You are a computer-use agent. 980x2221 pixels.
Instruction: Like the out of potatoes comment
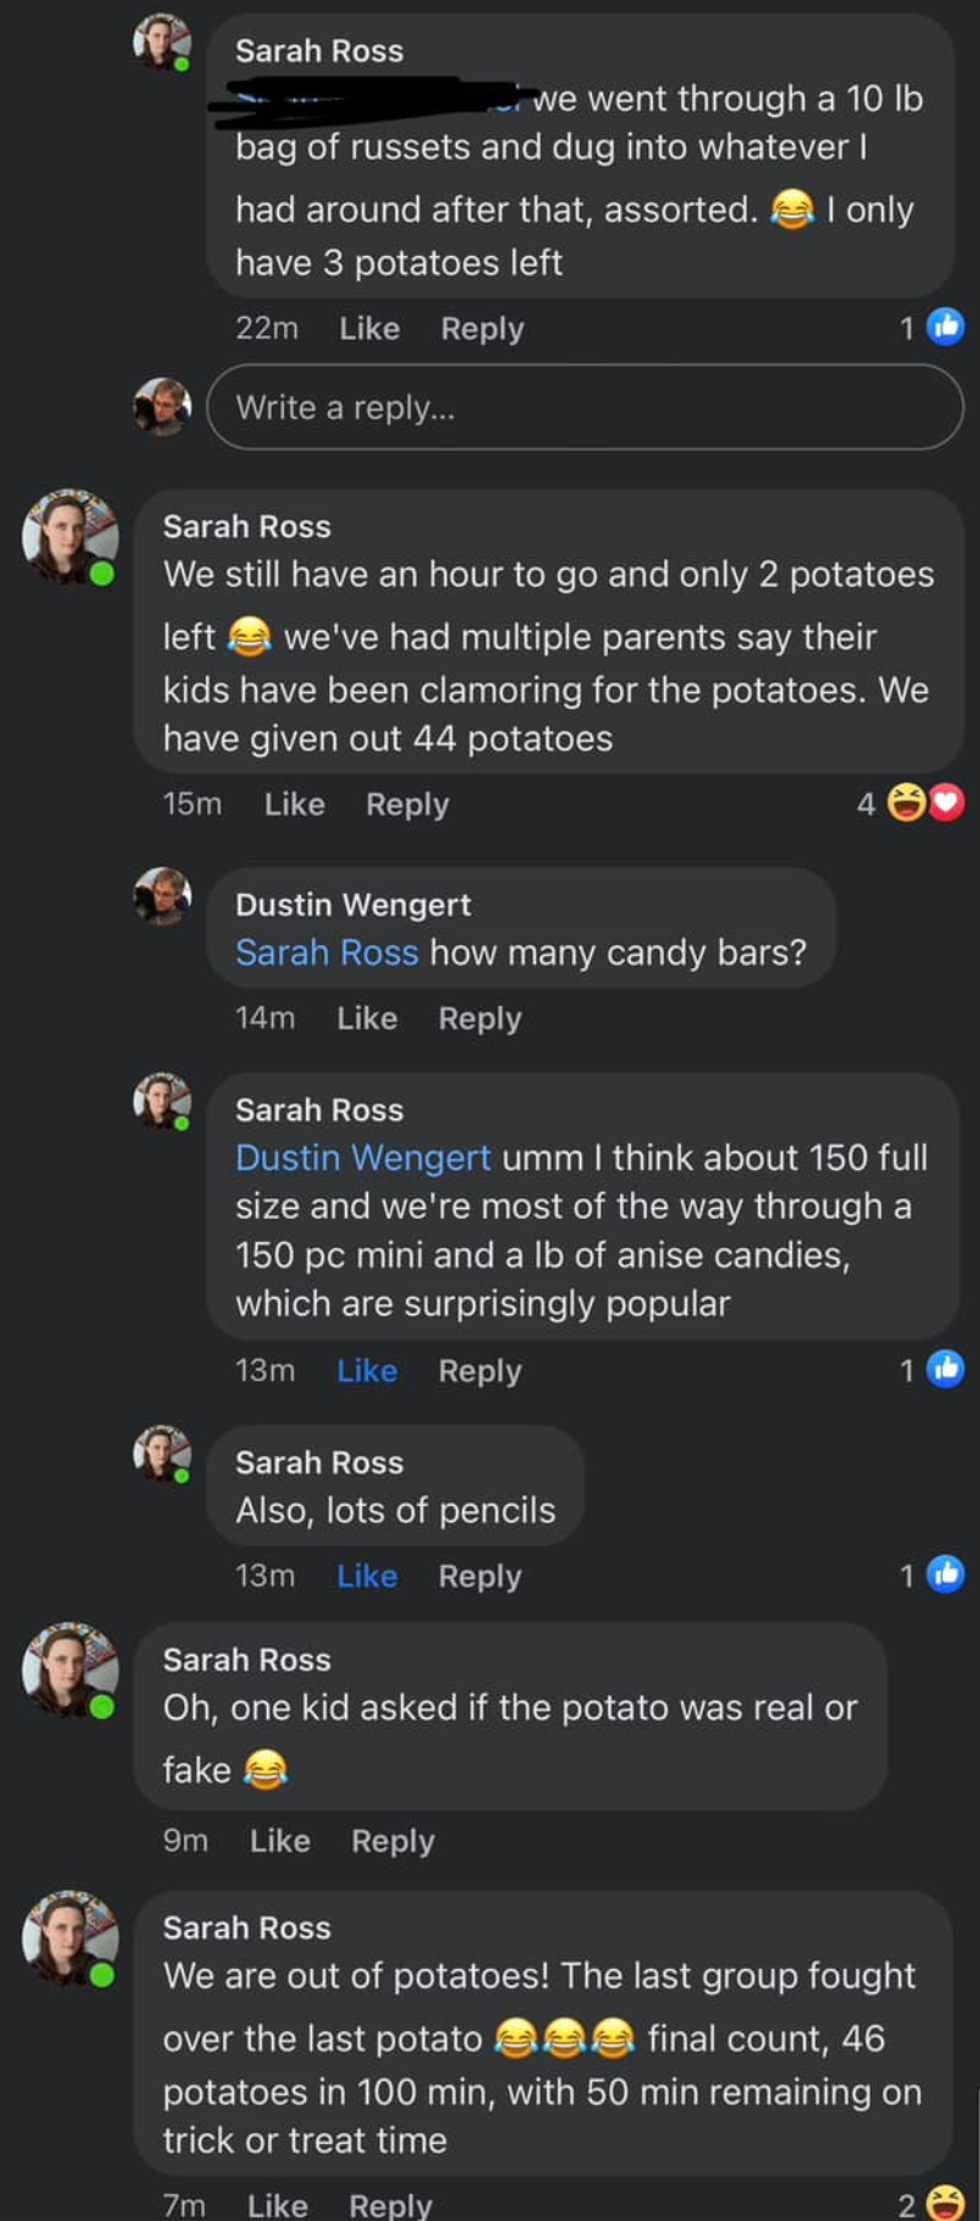click(277, 2205)
